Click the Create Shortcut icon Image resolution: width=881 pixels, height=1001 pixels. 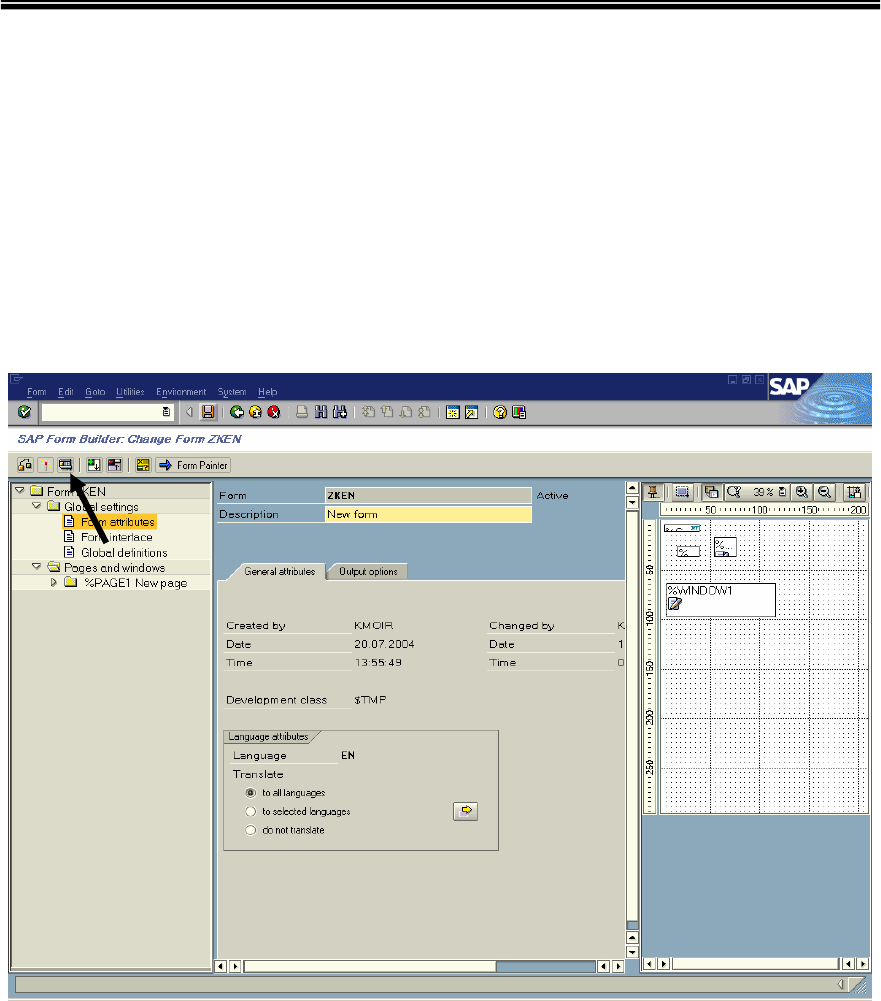[x=471, y=412]
